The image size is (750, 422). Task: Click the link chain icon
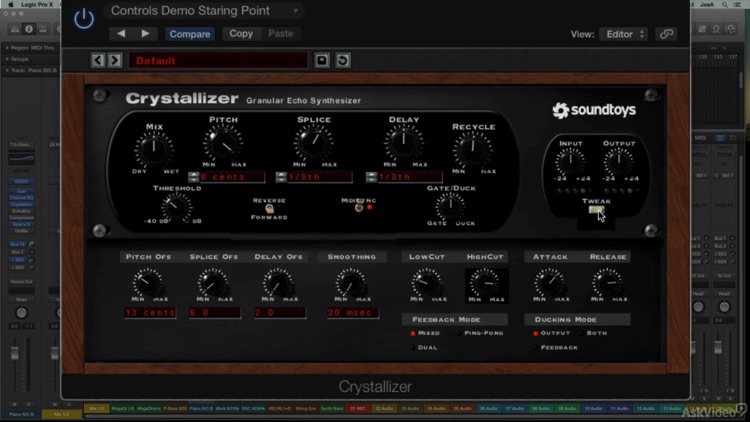[666, 34]
